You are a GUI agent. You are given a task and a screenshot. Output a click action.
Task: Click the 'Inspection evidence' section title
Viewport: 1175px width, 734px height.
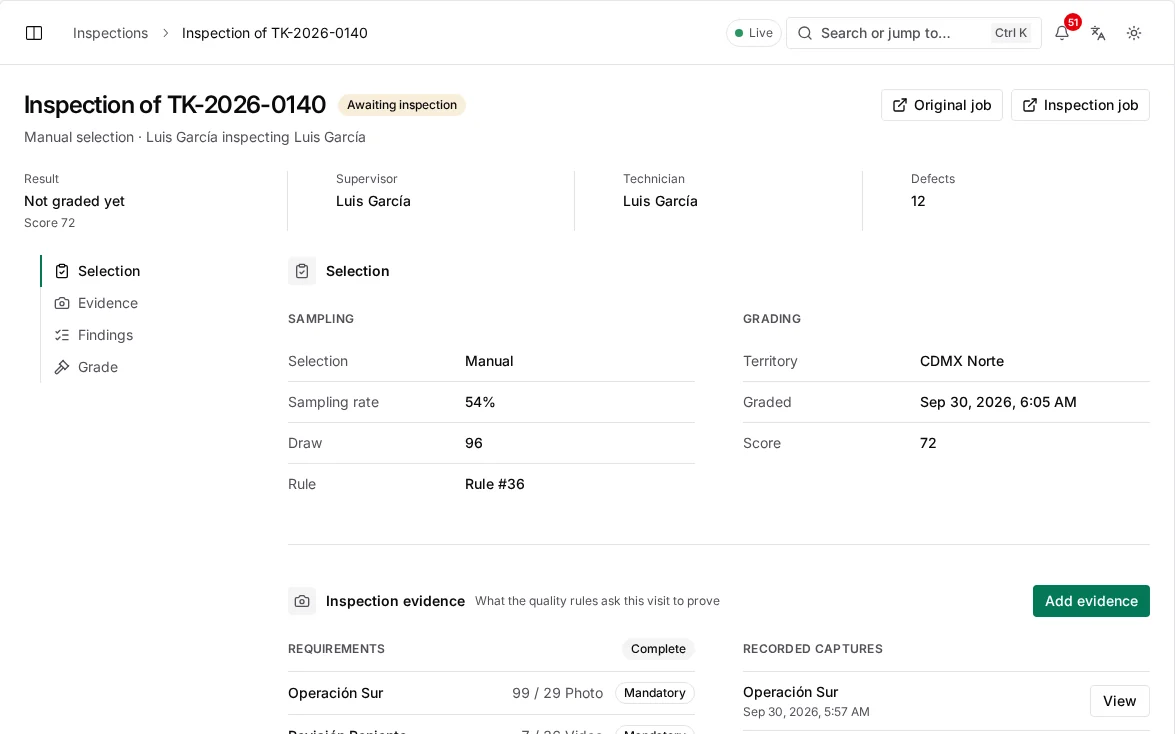(x=395, y=601)
